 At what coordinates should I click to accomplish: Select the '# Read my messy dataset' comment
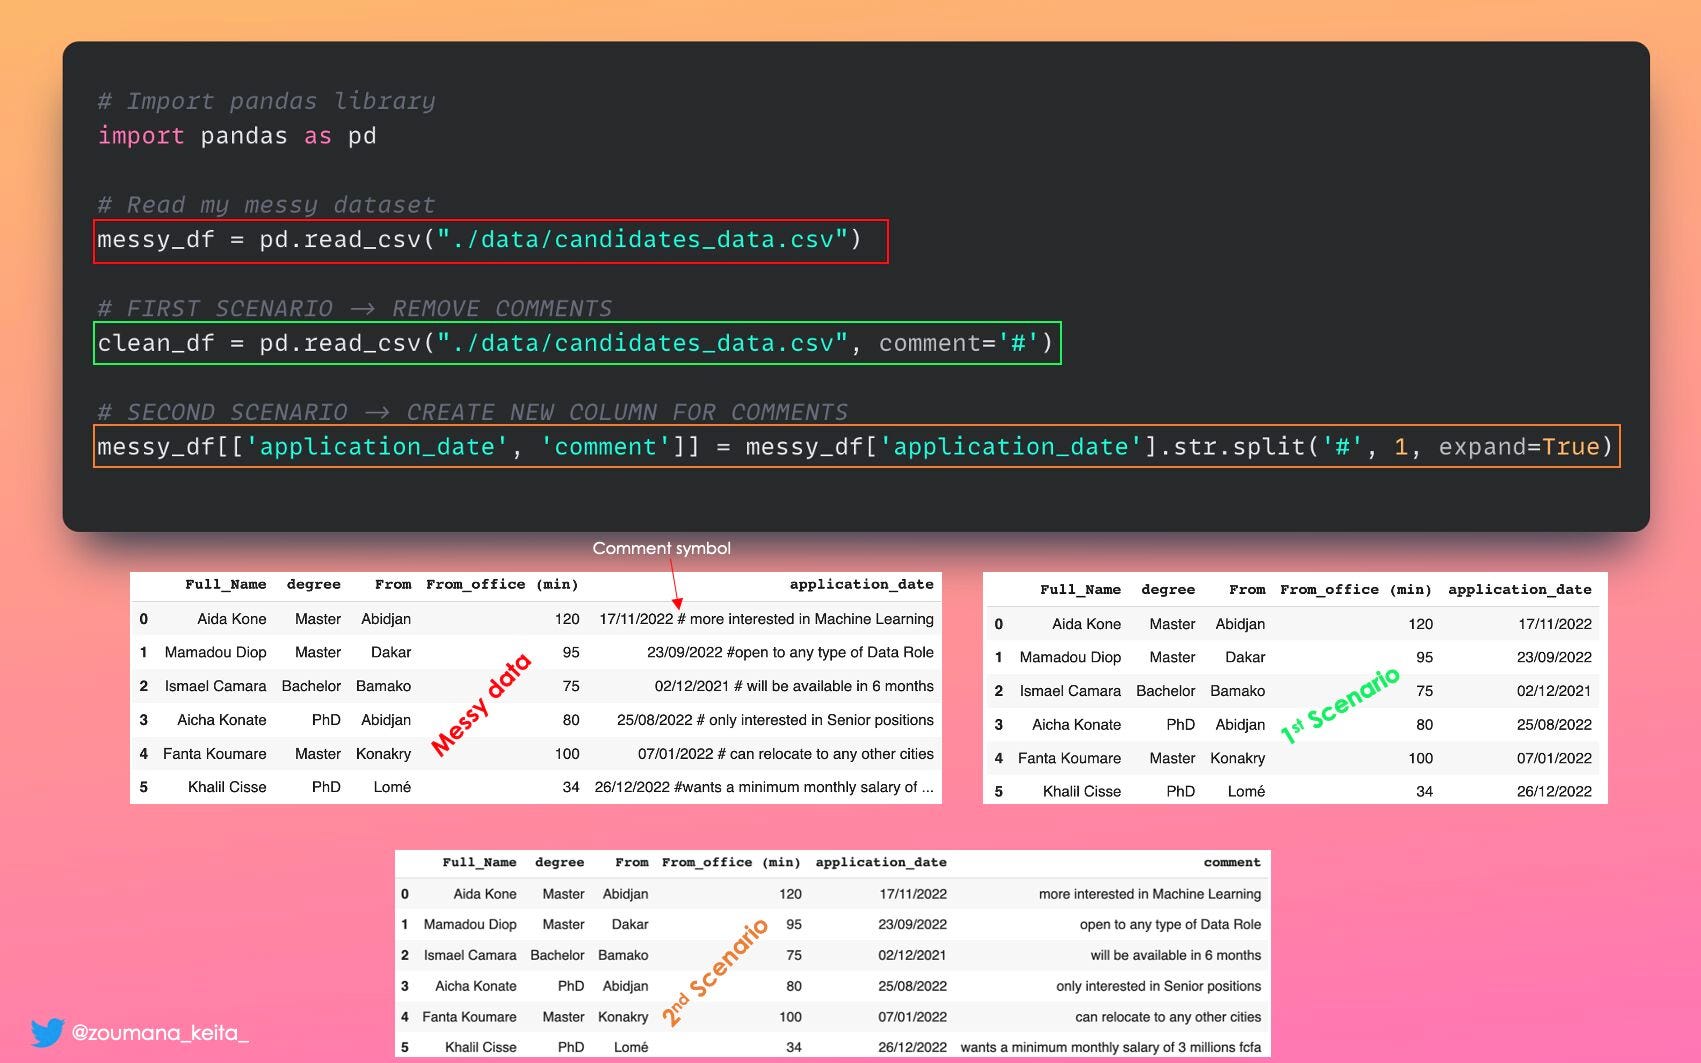click(266, 205)
